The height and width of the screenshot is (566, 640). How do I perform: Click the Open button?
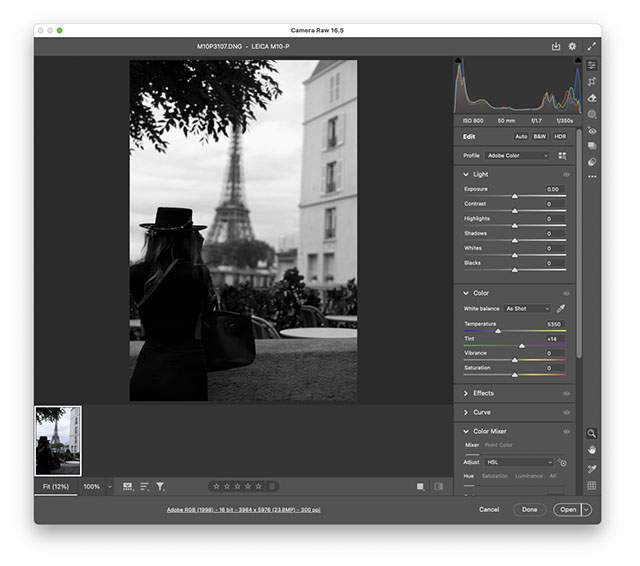pyautogui.click(x=567, y=510)
